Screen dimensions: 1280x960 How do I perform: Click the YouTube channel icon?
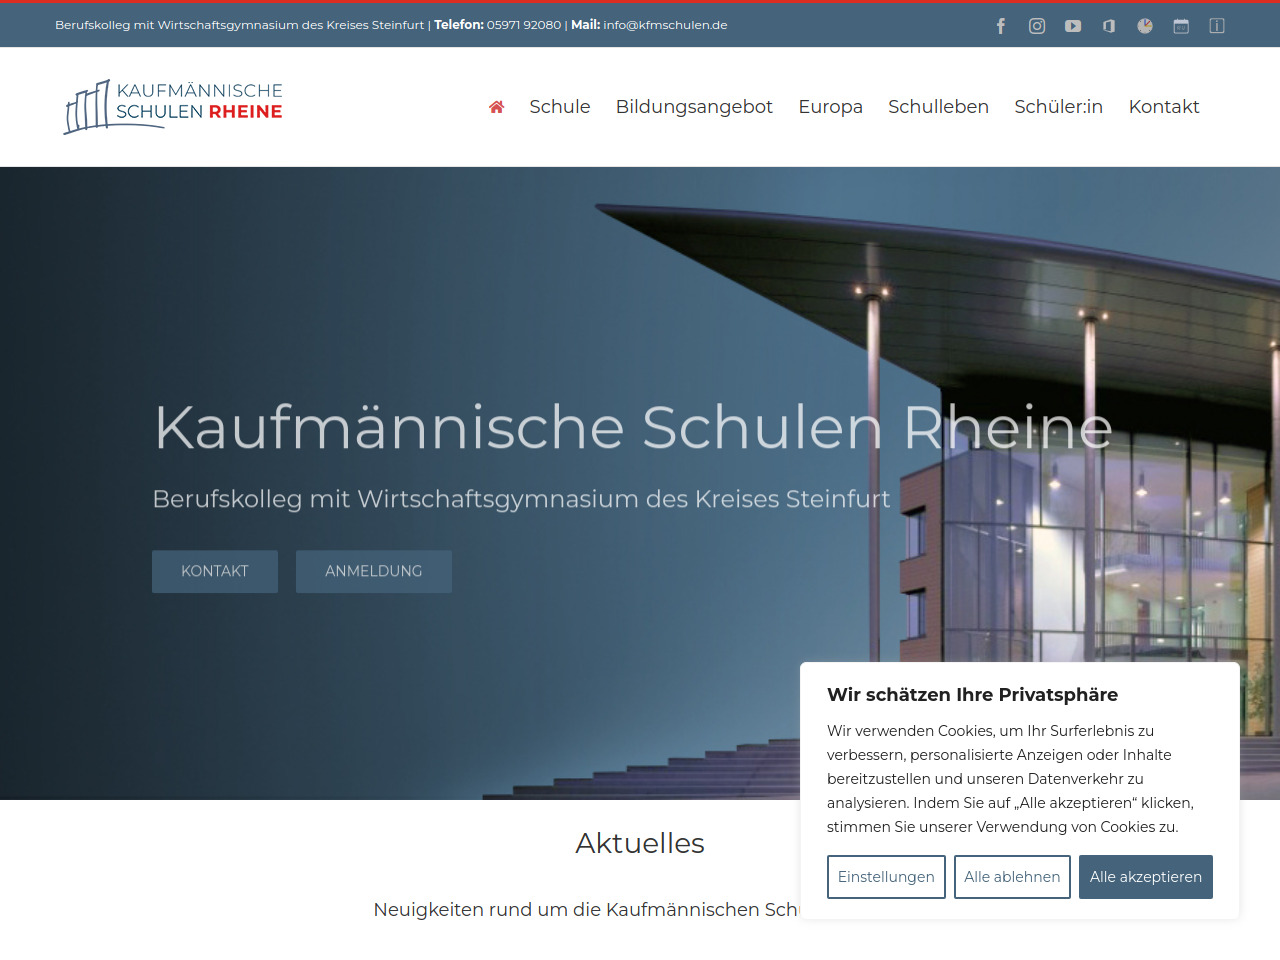1073,26
